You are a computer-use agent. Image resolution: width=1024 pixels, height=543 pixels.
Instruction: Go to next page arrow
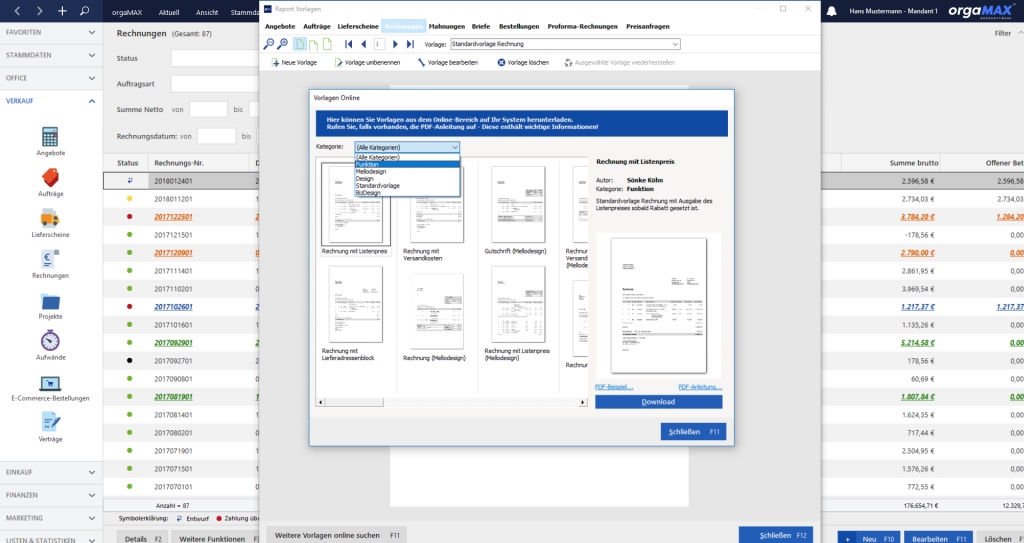coord(395,44)
